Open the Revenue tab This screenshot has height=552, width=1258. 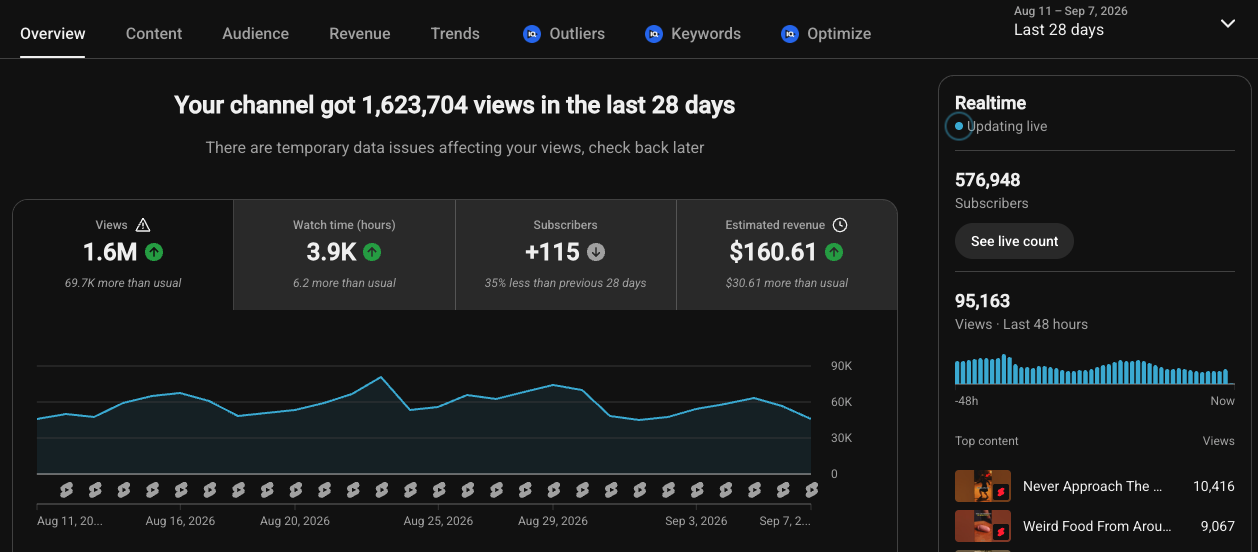(360, 33)
